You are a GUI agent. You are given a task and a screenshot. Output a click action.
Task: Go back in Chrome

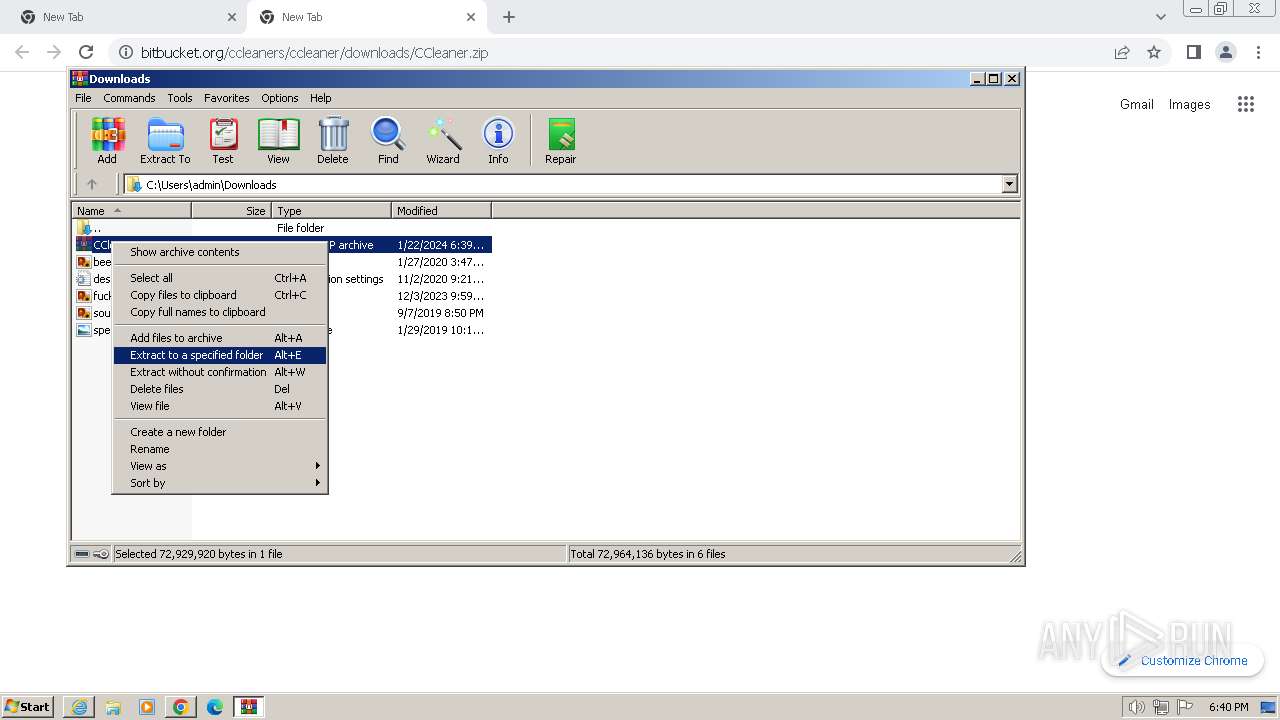tap(22, 52)
